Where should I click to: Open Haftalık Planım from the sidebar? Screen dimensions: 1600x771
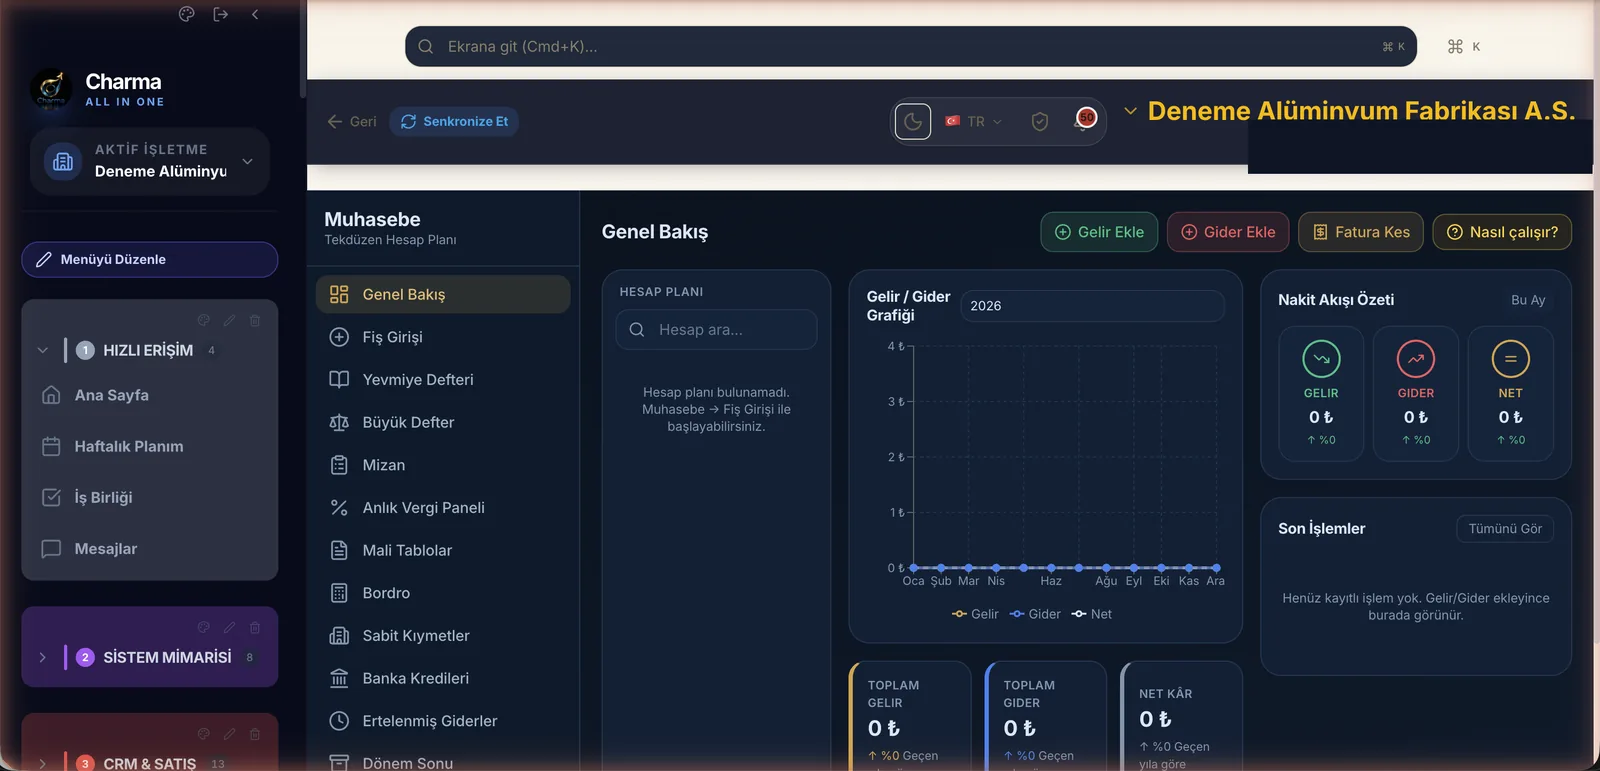[x=150, y=446]
